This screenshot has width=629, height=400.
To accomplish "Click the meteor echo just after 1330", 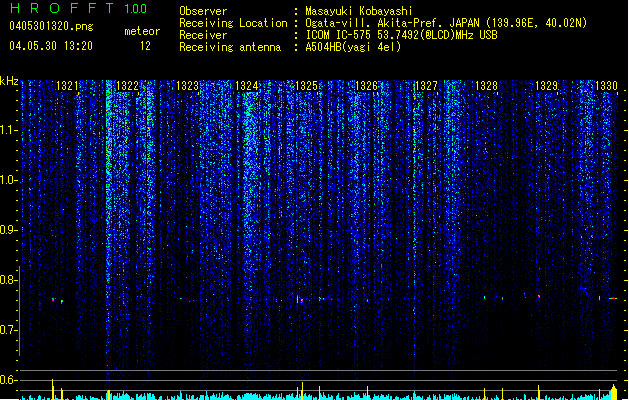I will click(613, 298).
